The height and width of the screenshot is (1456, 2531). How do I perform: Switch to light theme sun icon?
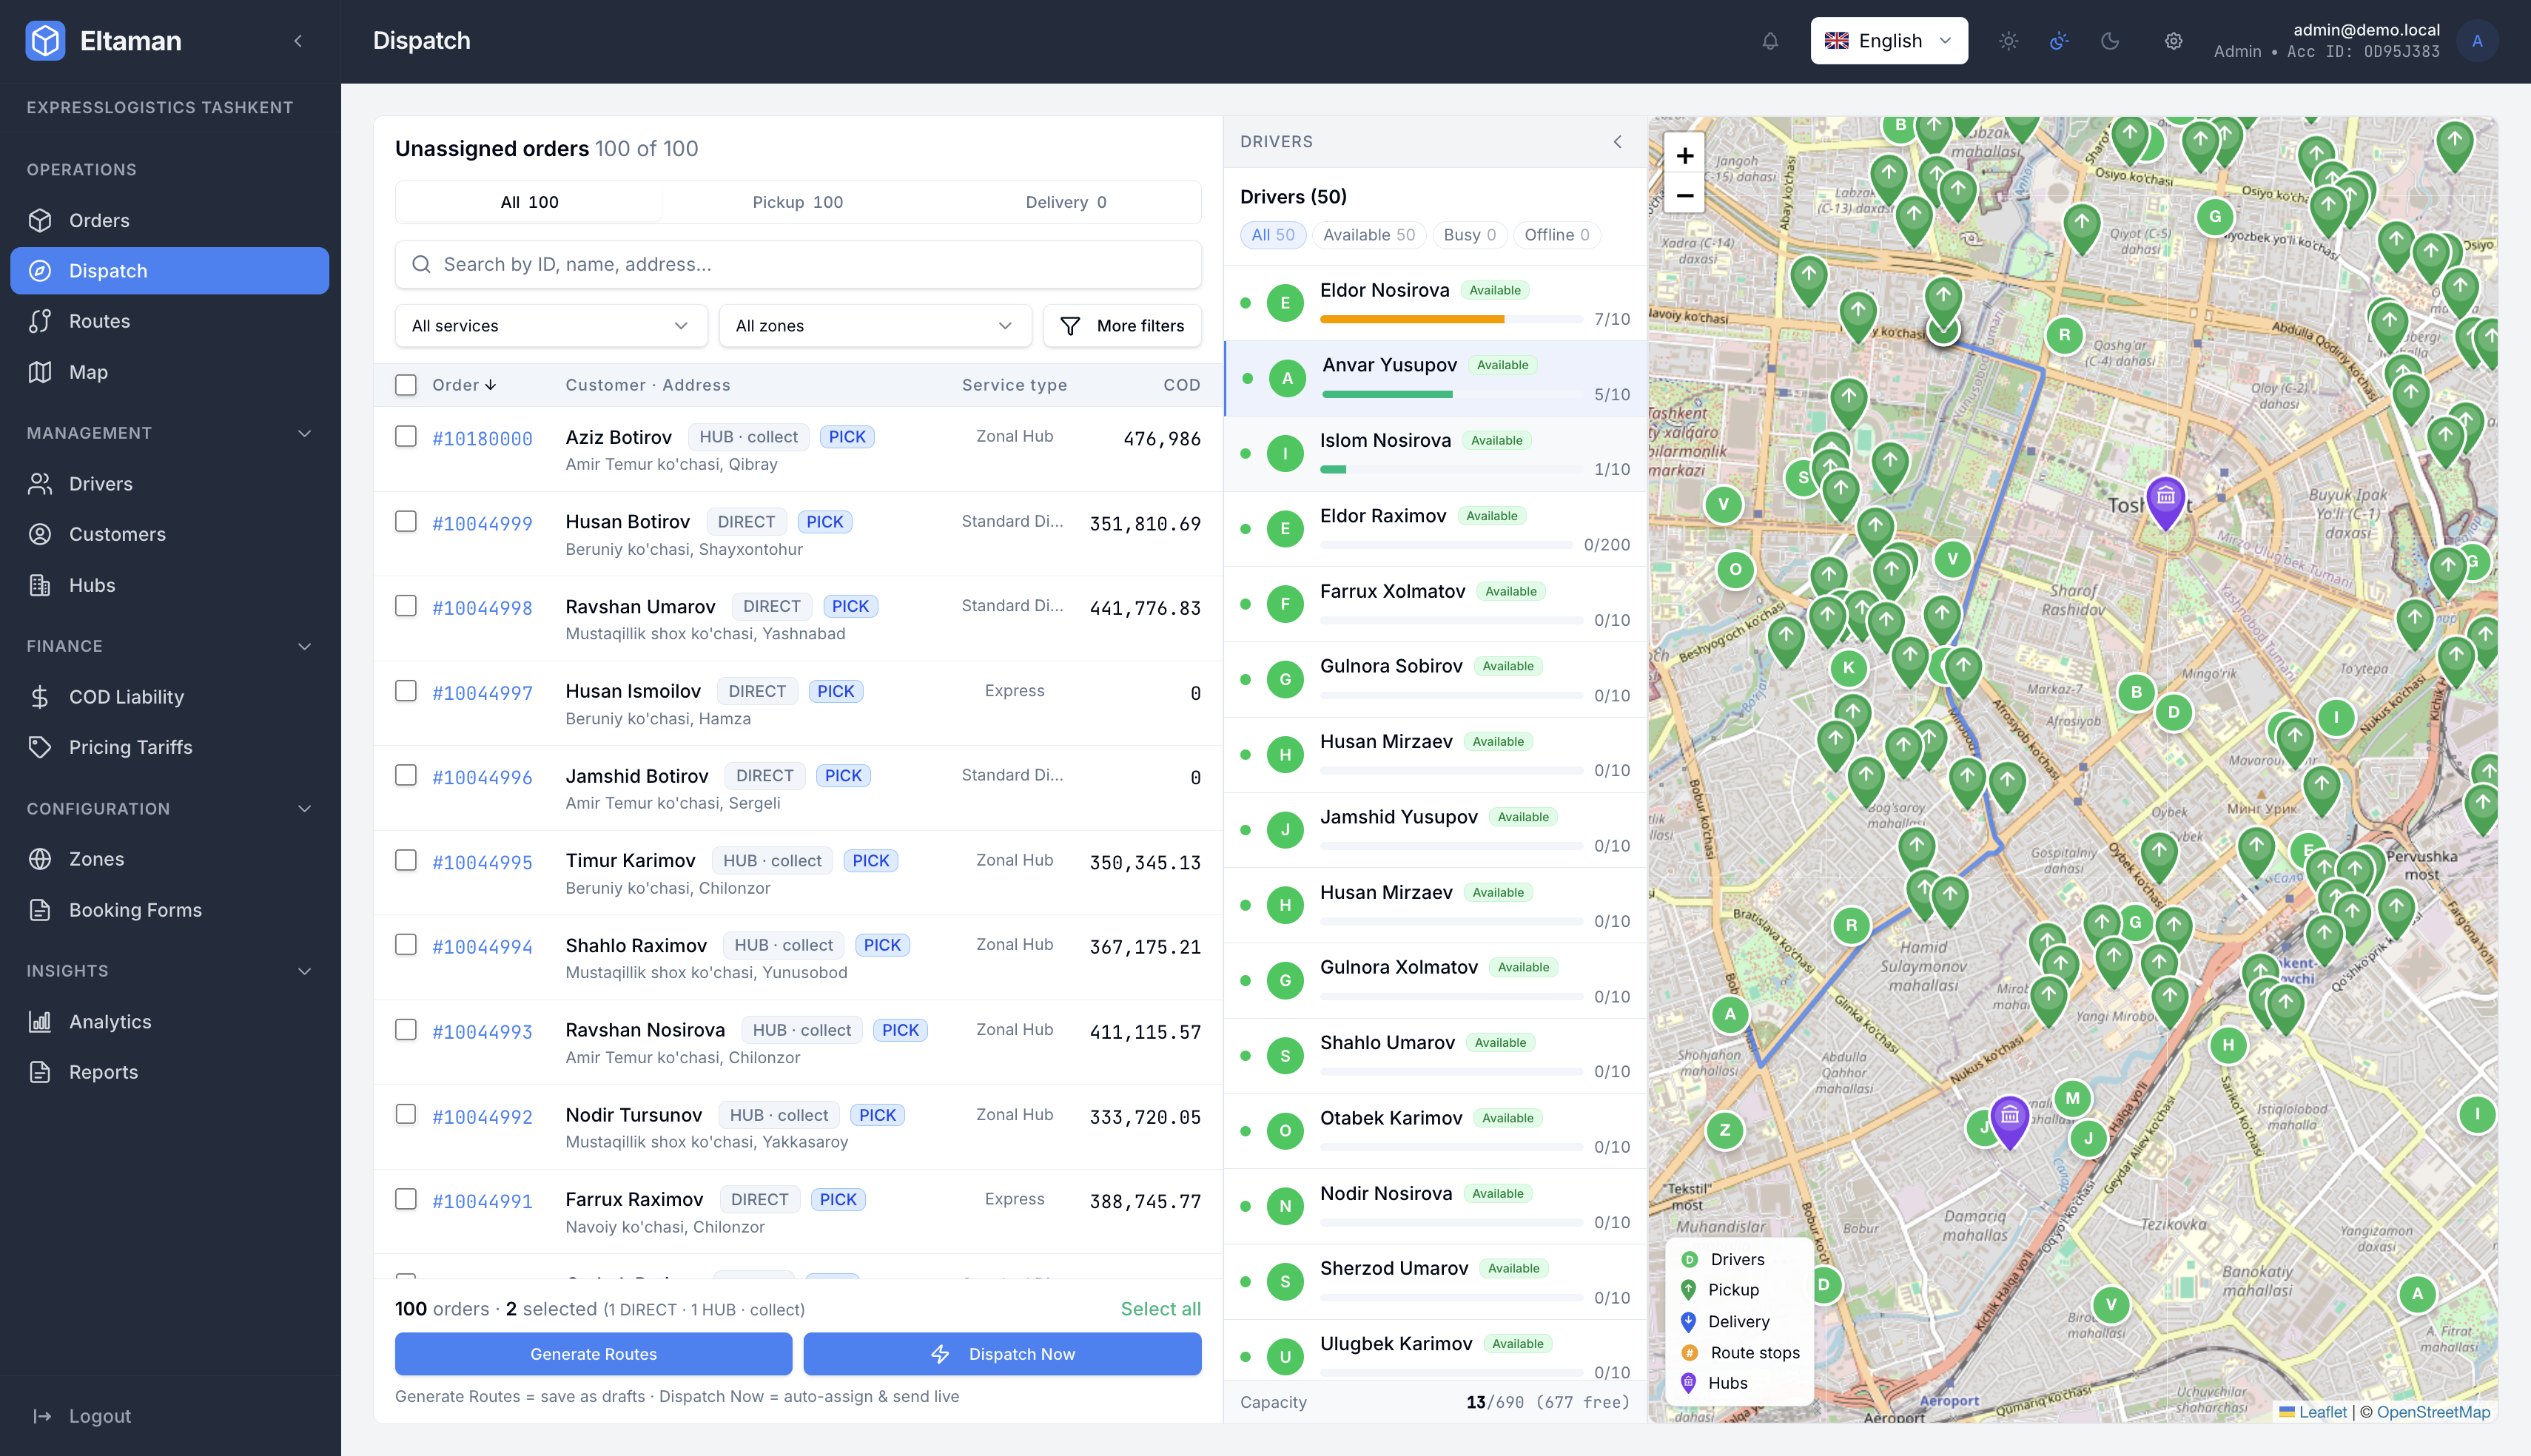tap(2008, 41)
